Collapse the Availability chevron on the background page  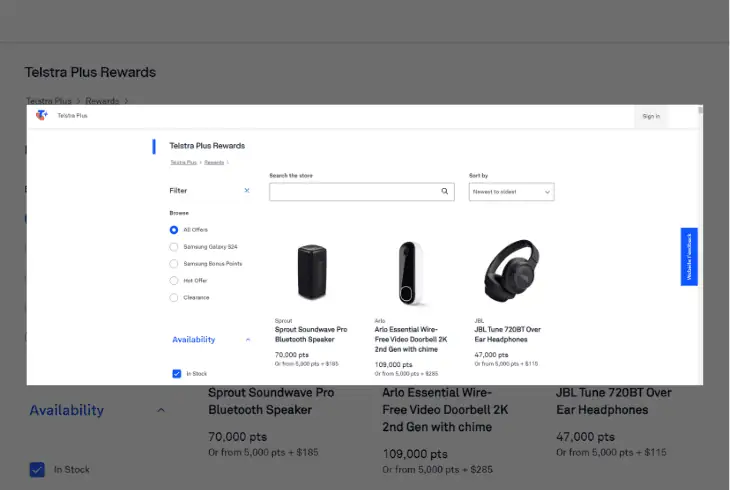click(x=161, y=410)
